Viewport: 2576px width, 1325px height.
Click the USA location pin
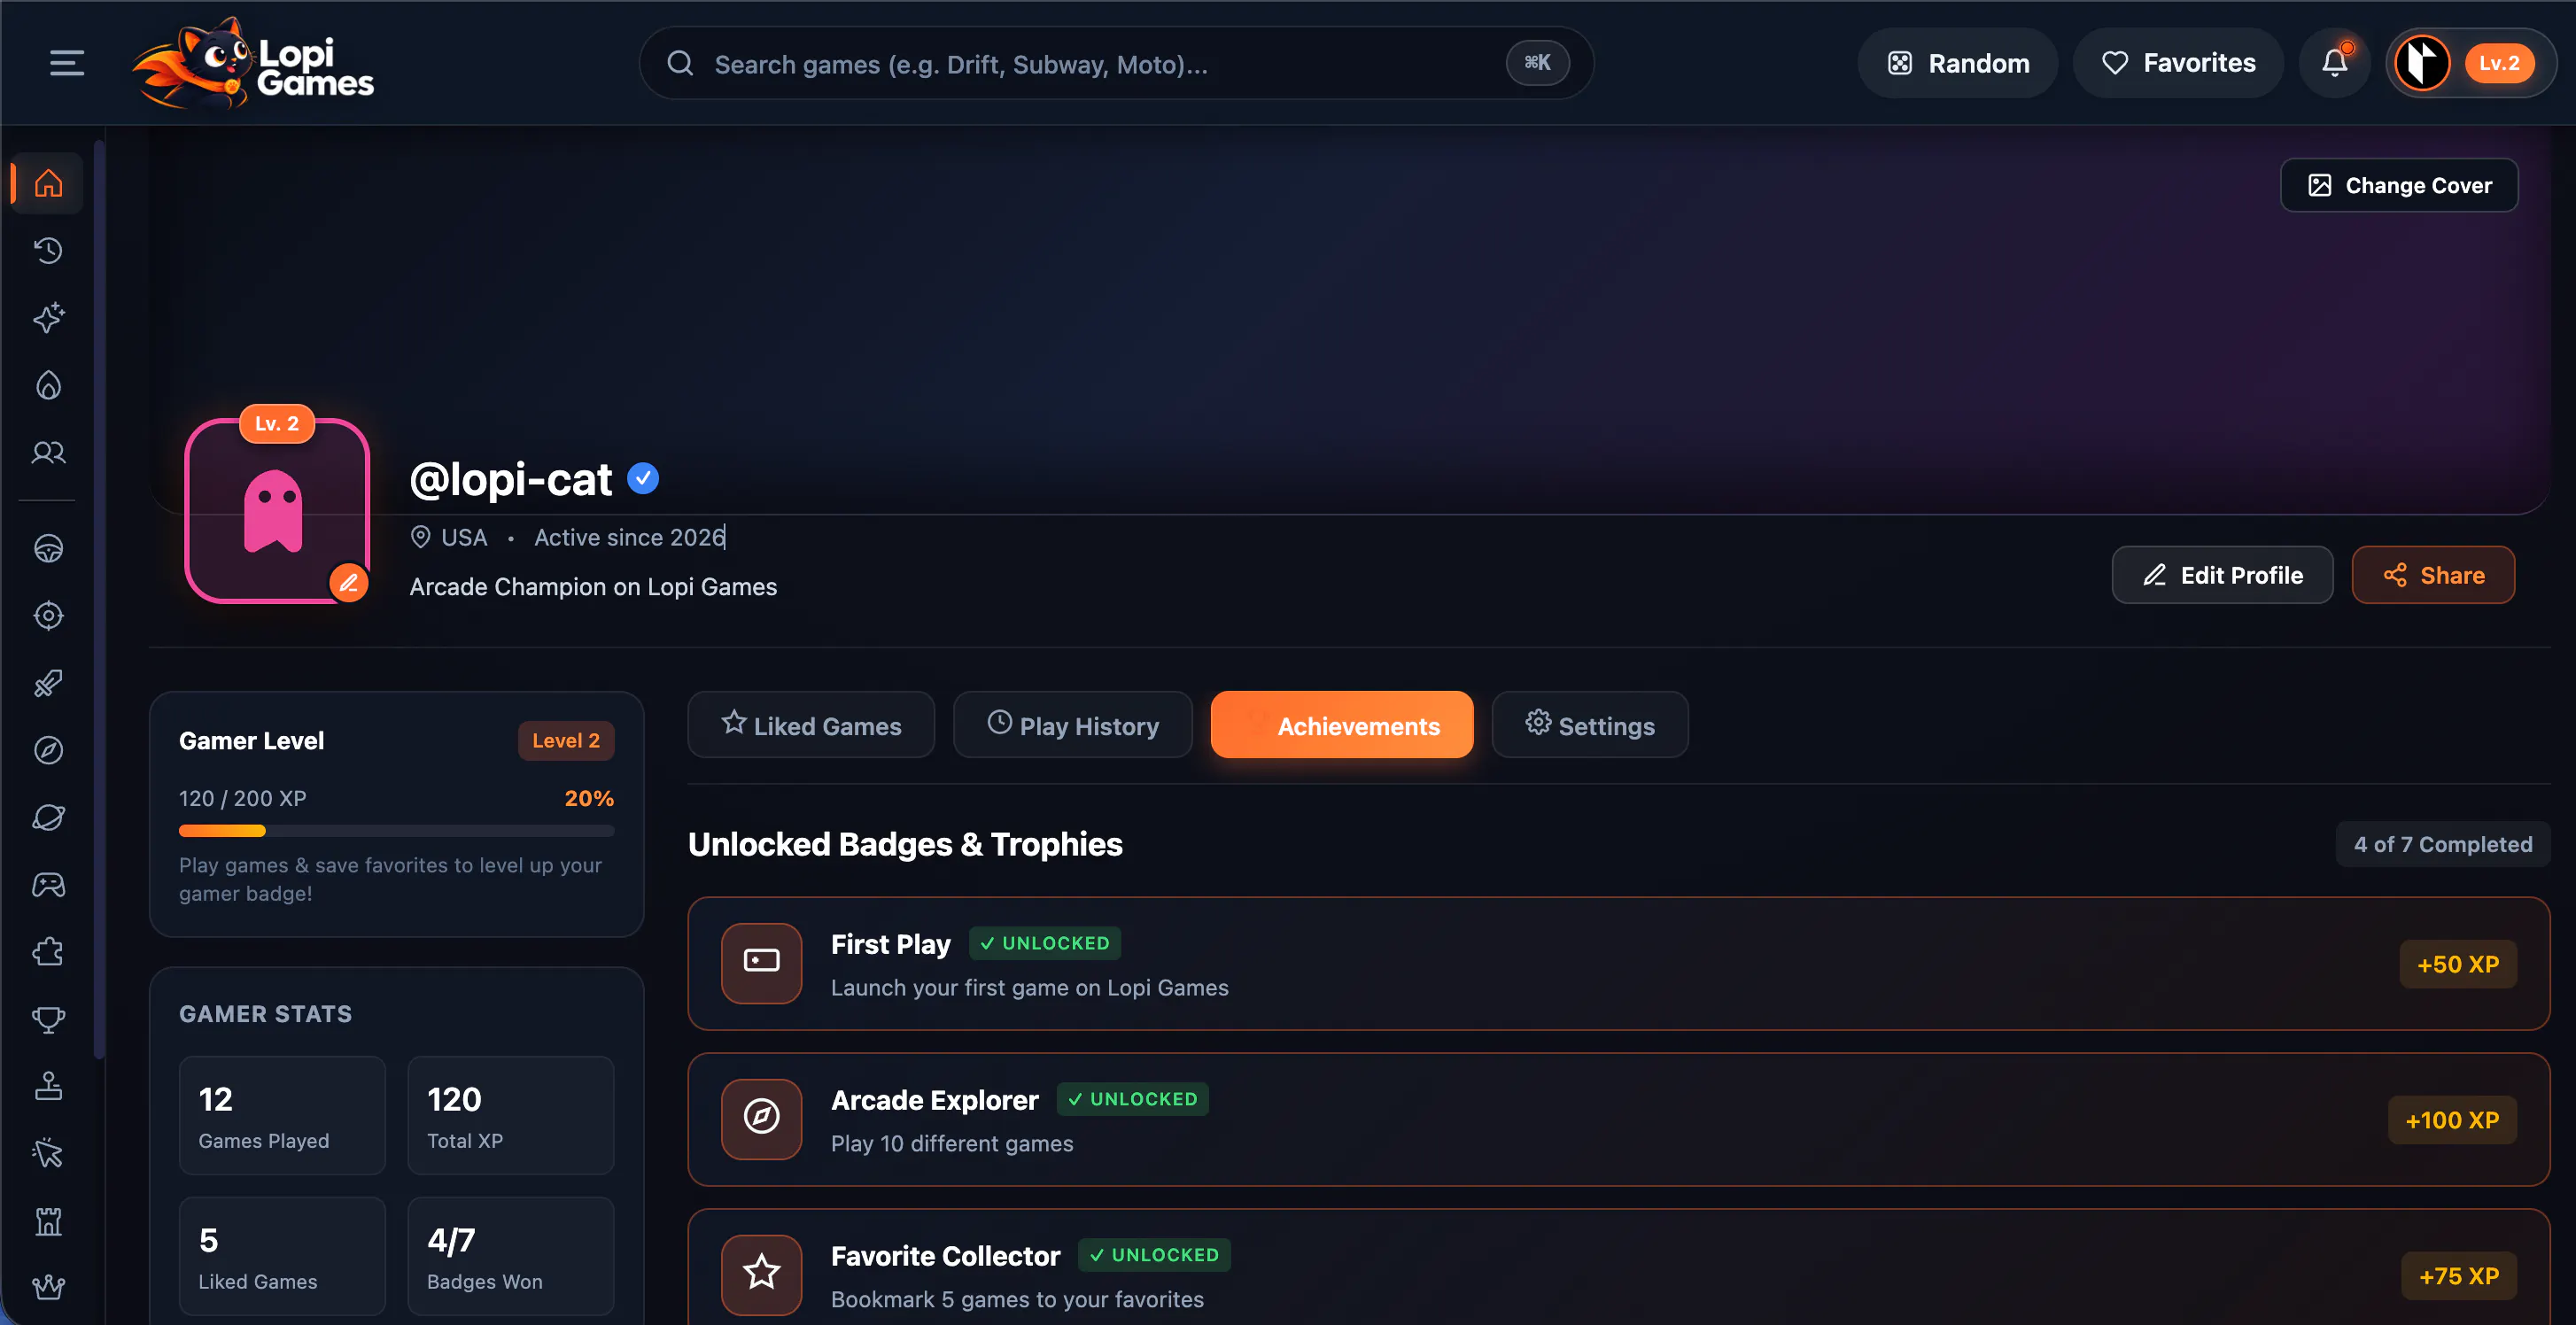pos(420,537)
